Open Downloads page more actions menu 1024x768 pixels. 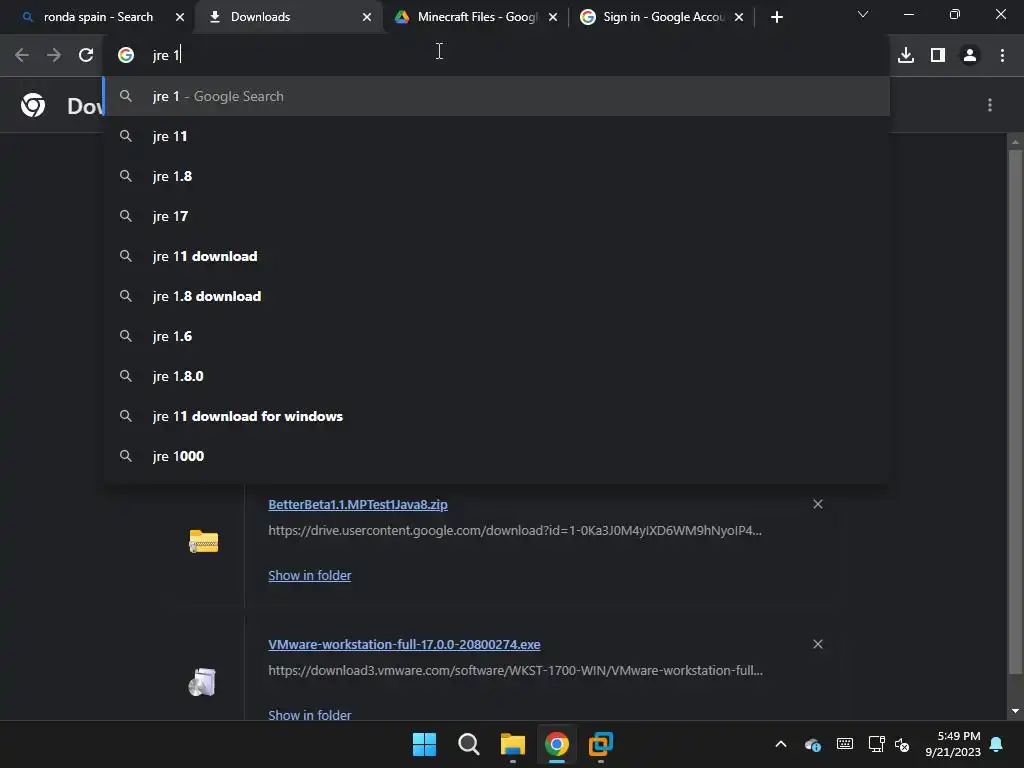pos(990,105)
